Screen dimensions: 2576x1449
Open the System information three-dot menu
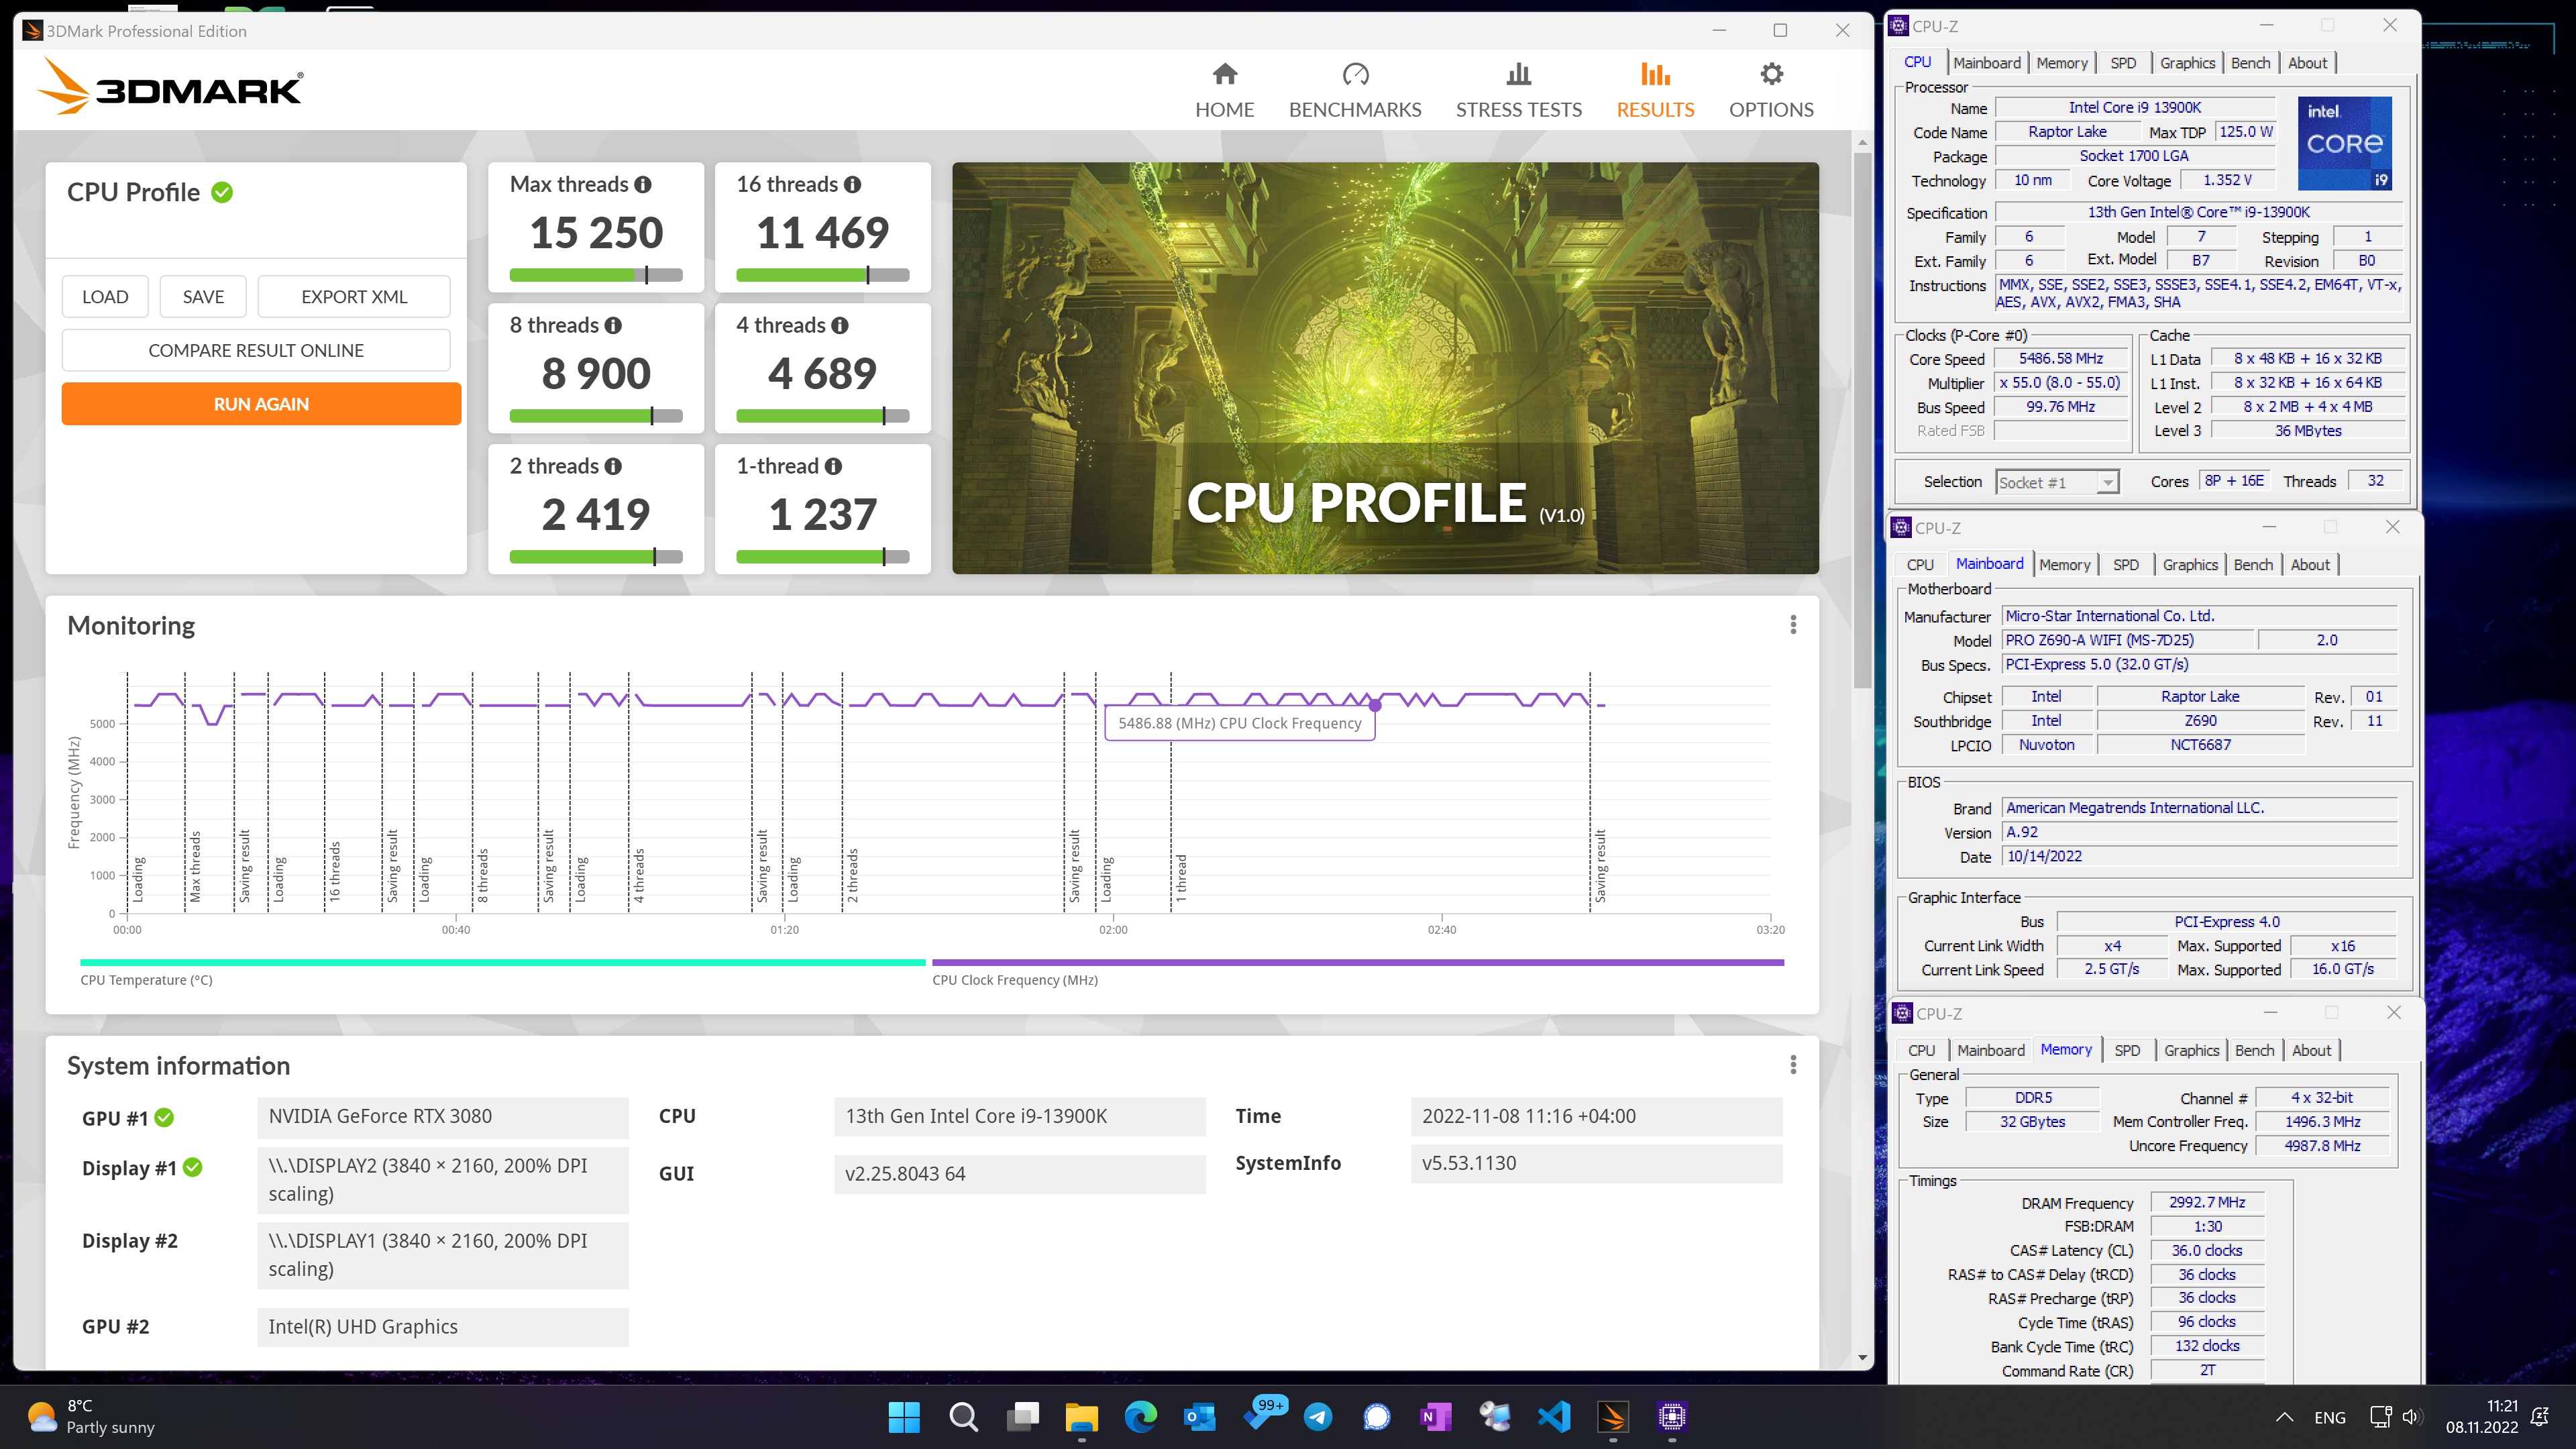click(1793, 1065)
